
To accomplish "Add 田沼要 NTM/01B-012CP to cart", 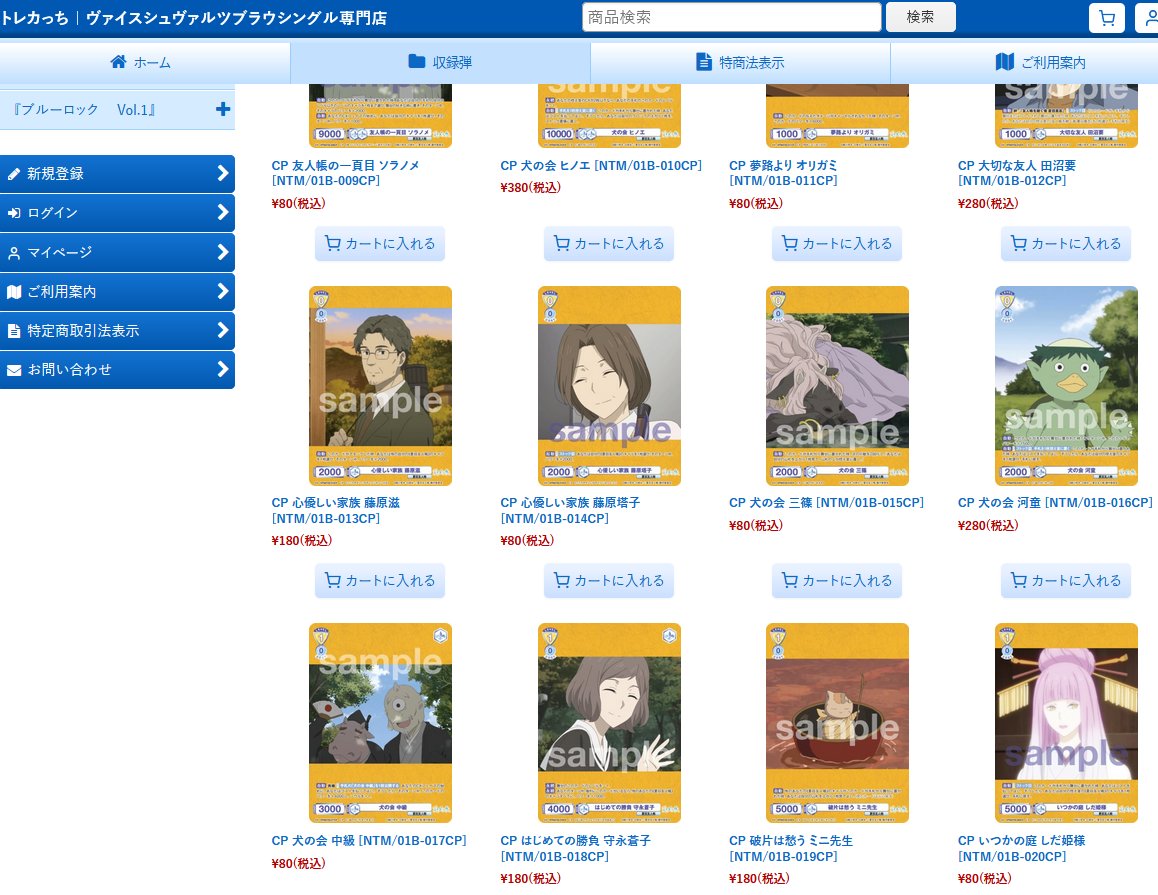I will click(1066, 244).
